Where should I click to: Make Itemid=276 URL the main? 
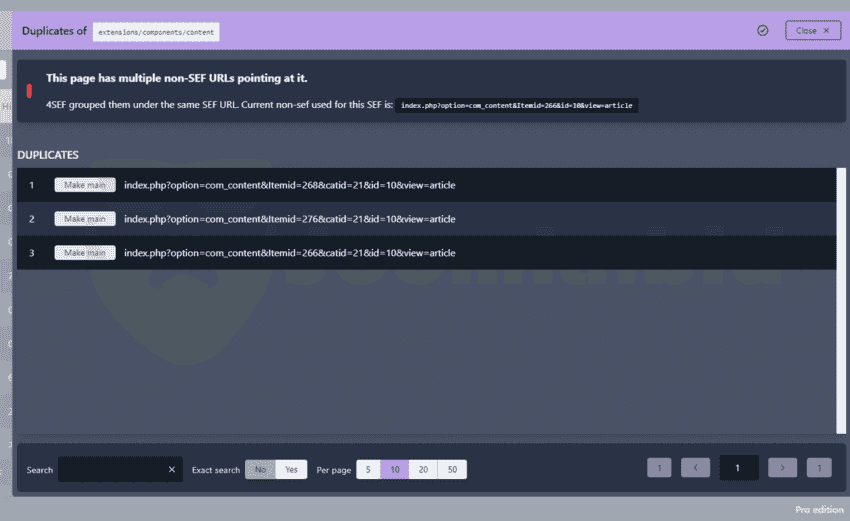pyautogui.click(x=85, y=219)
